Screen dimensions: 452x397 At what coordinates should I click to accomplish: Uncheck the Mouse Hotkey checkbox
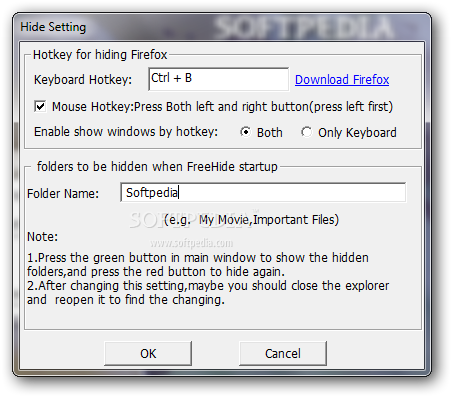[x=40, y=107]
